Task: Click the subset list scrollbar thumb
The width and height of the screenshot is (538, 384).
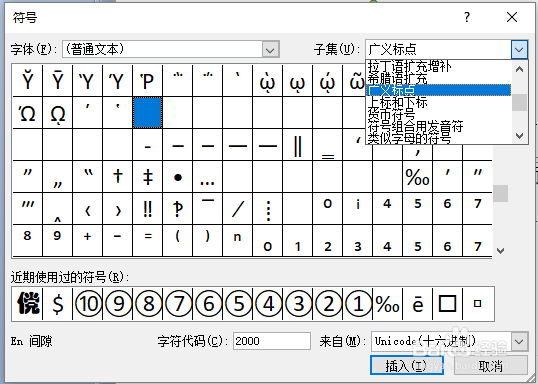Action: (519, 102)
